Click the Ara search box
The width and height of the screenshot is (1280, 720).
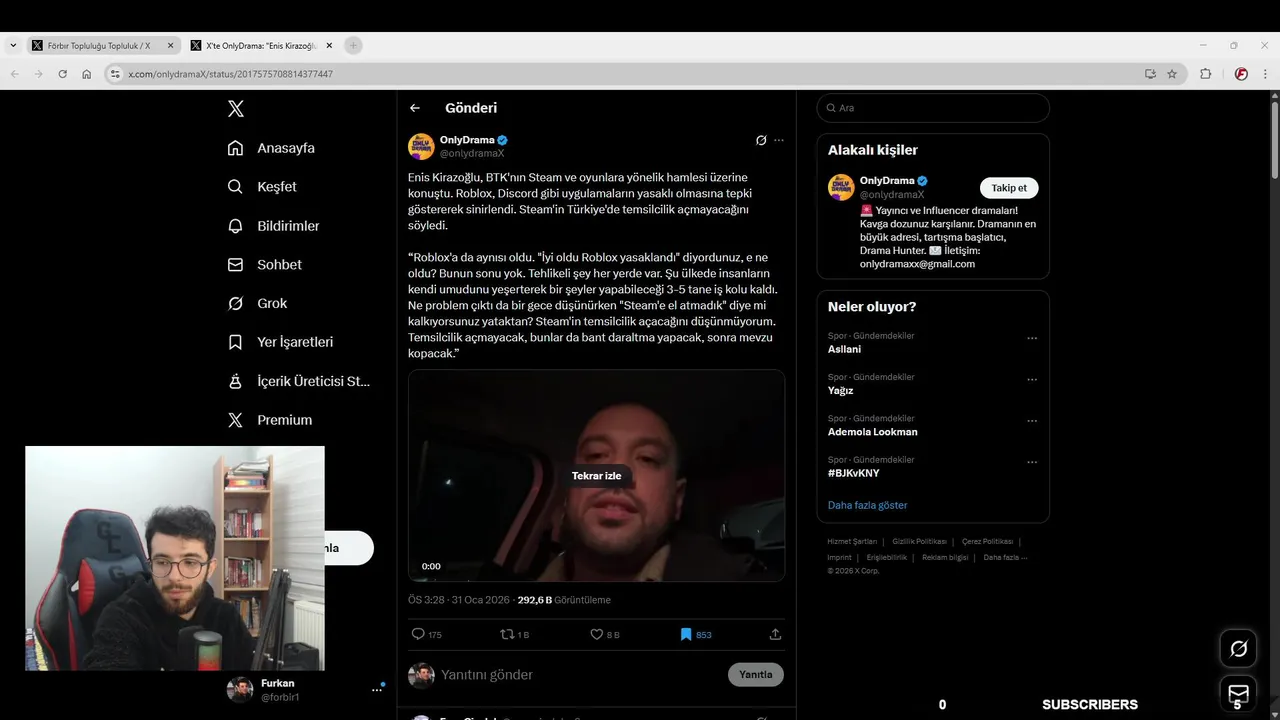[933, 108]
